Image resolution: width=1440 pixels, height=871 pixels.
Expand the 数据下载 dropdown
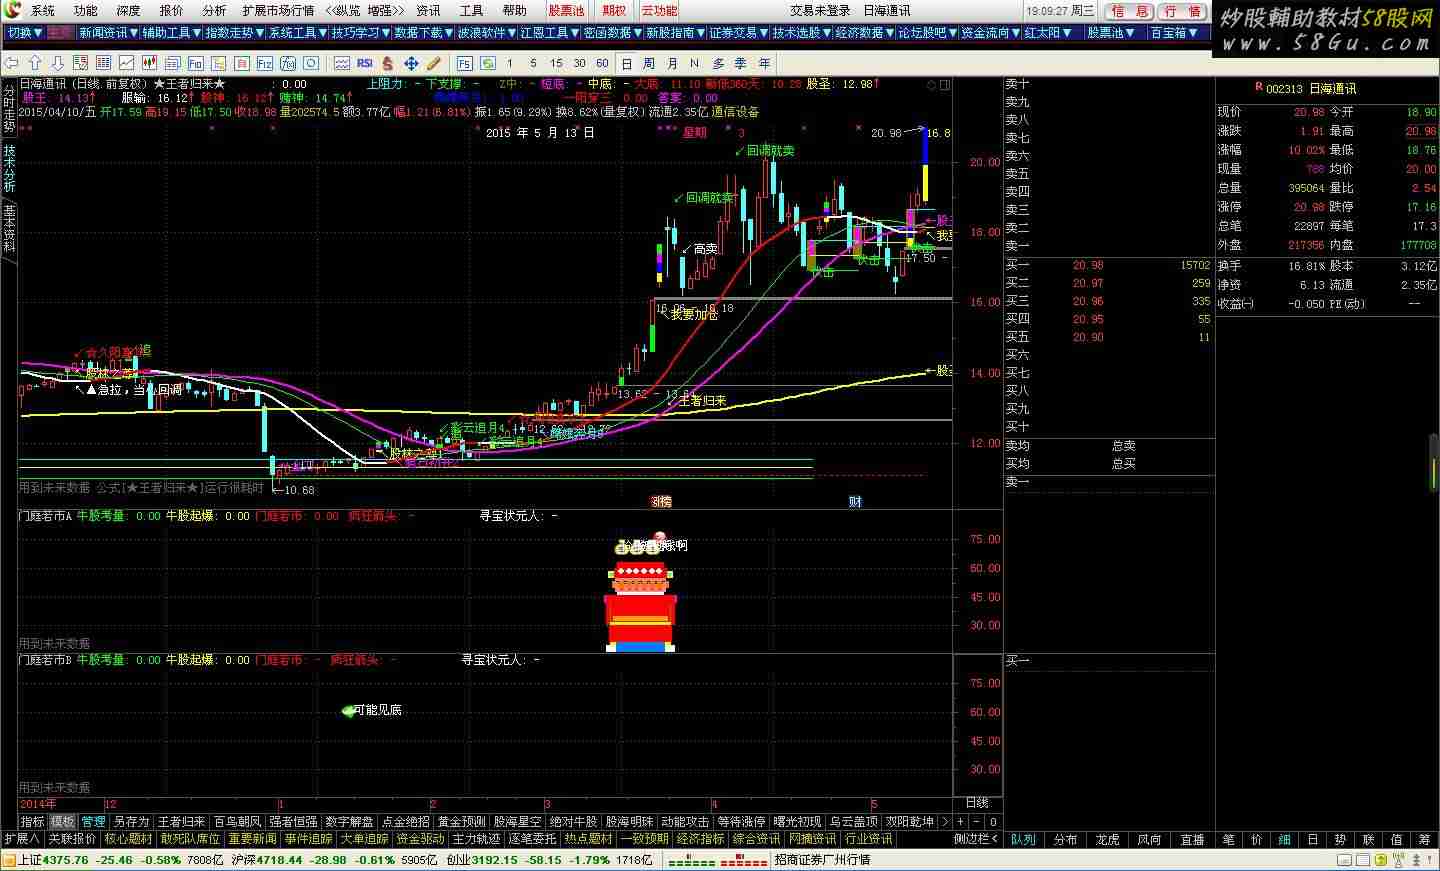tap(424, 33)
